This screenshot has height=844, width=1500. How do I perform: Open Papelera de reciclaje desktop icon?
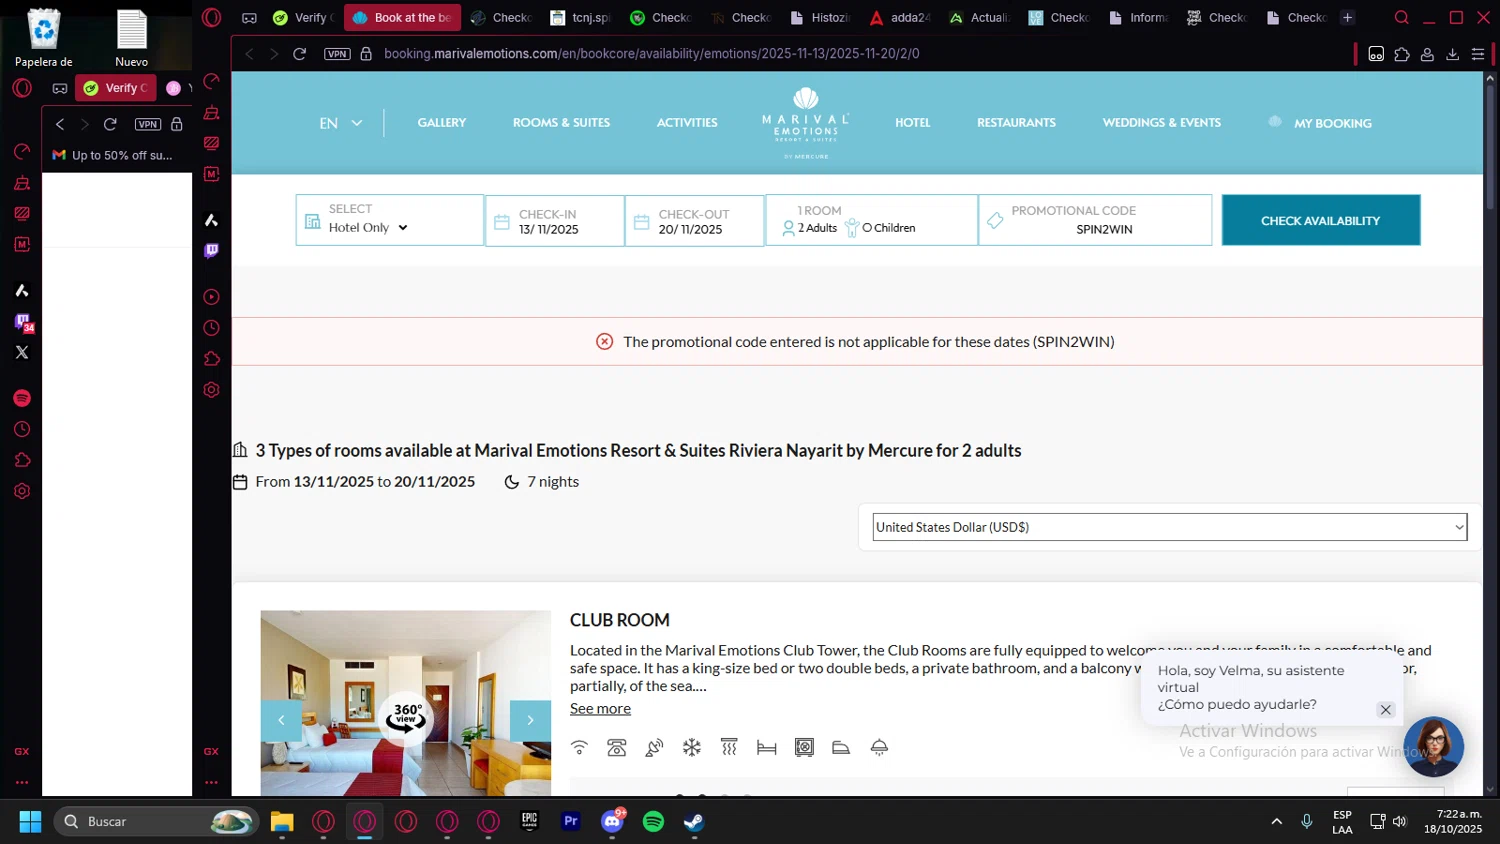(43, 38)
